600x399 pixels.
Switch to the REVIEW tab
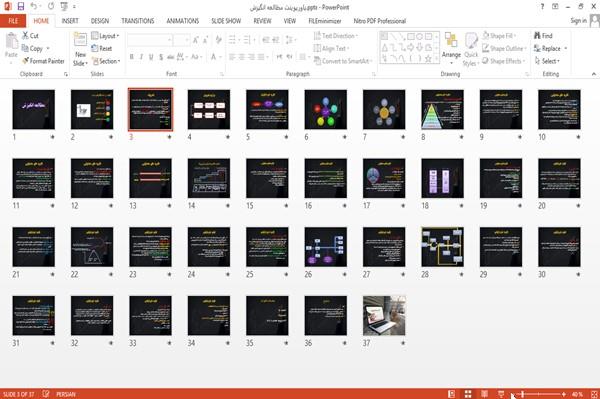[x=262, y=21]
